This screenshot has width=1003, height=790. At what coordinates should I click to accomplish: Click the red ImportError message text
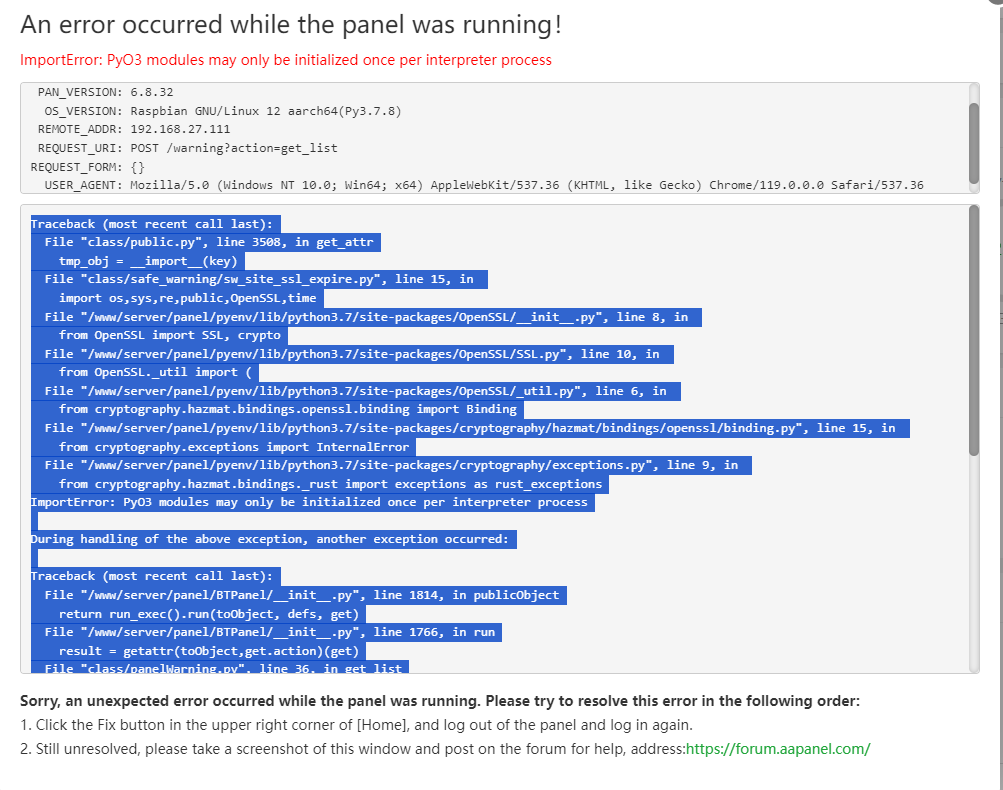pos(285,60)
